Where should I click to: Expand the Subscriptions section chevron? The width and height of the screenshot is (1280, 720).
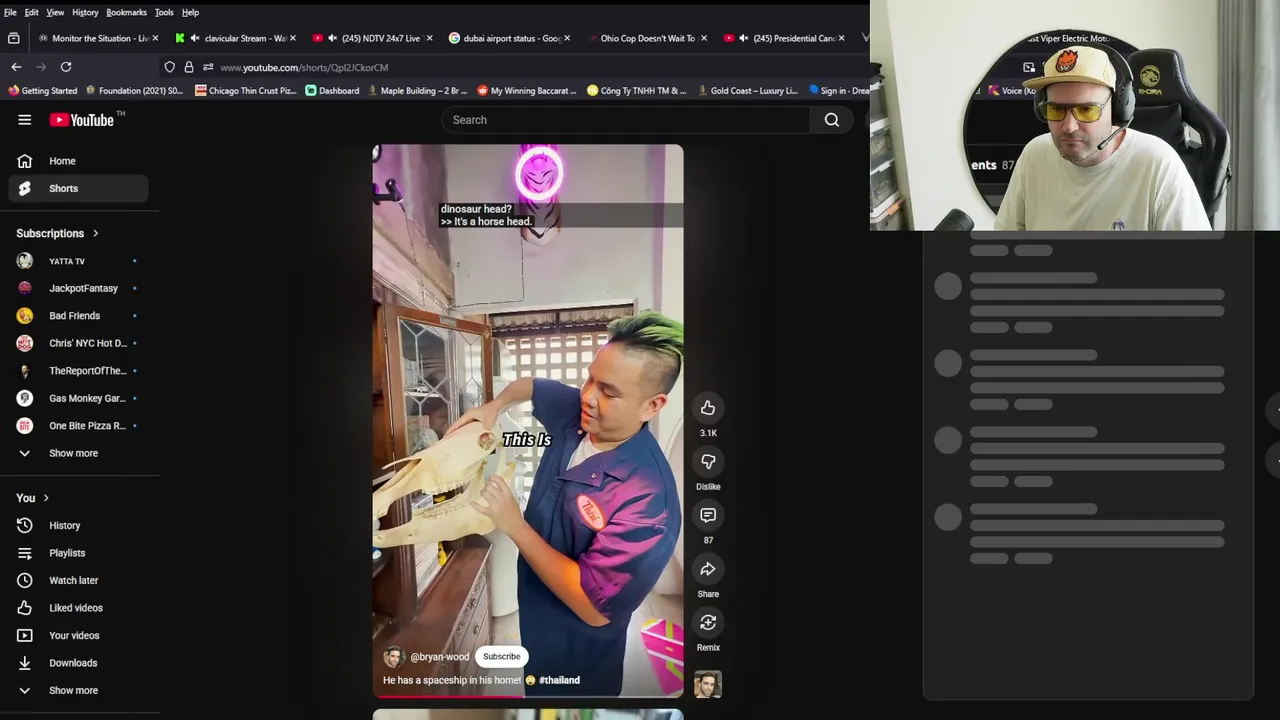[96, 234]
